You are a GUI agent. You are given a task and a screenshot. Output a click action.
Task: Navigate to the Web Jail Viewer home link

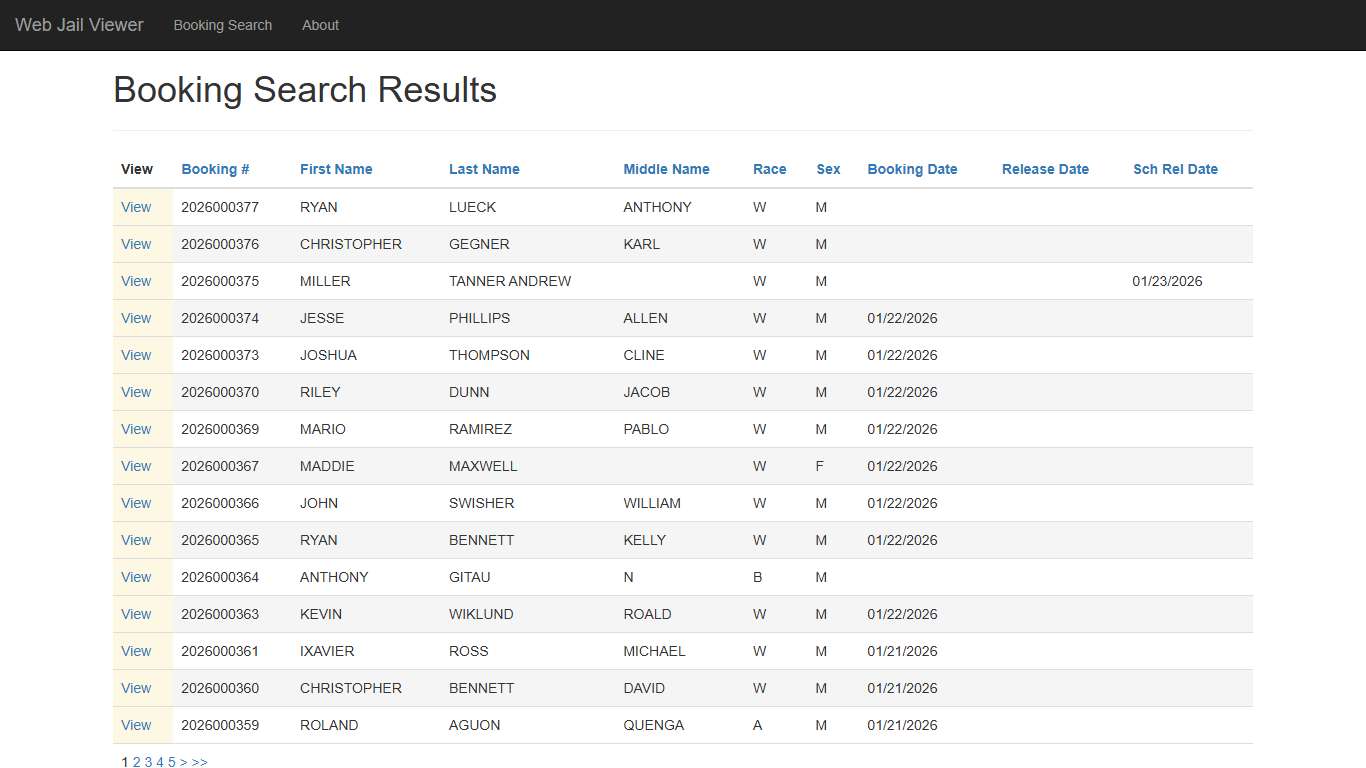[79, 25]
